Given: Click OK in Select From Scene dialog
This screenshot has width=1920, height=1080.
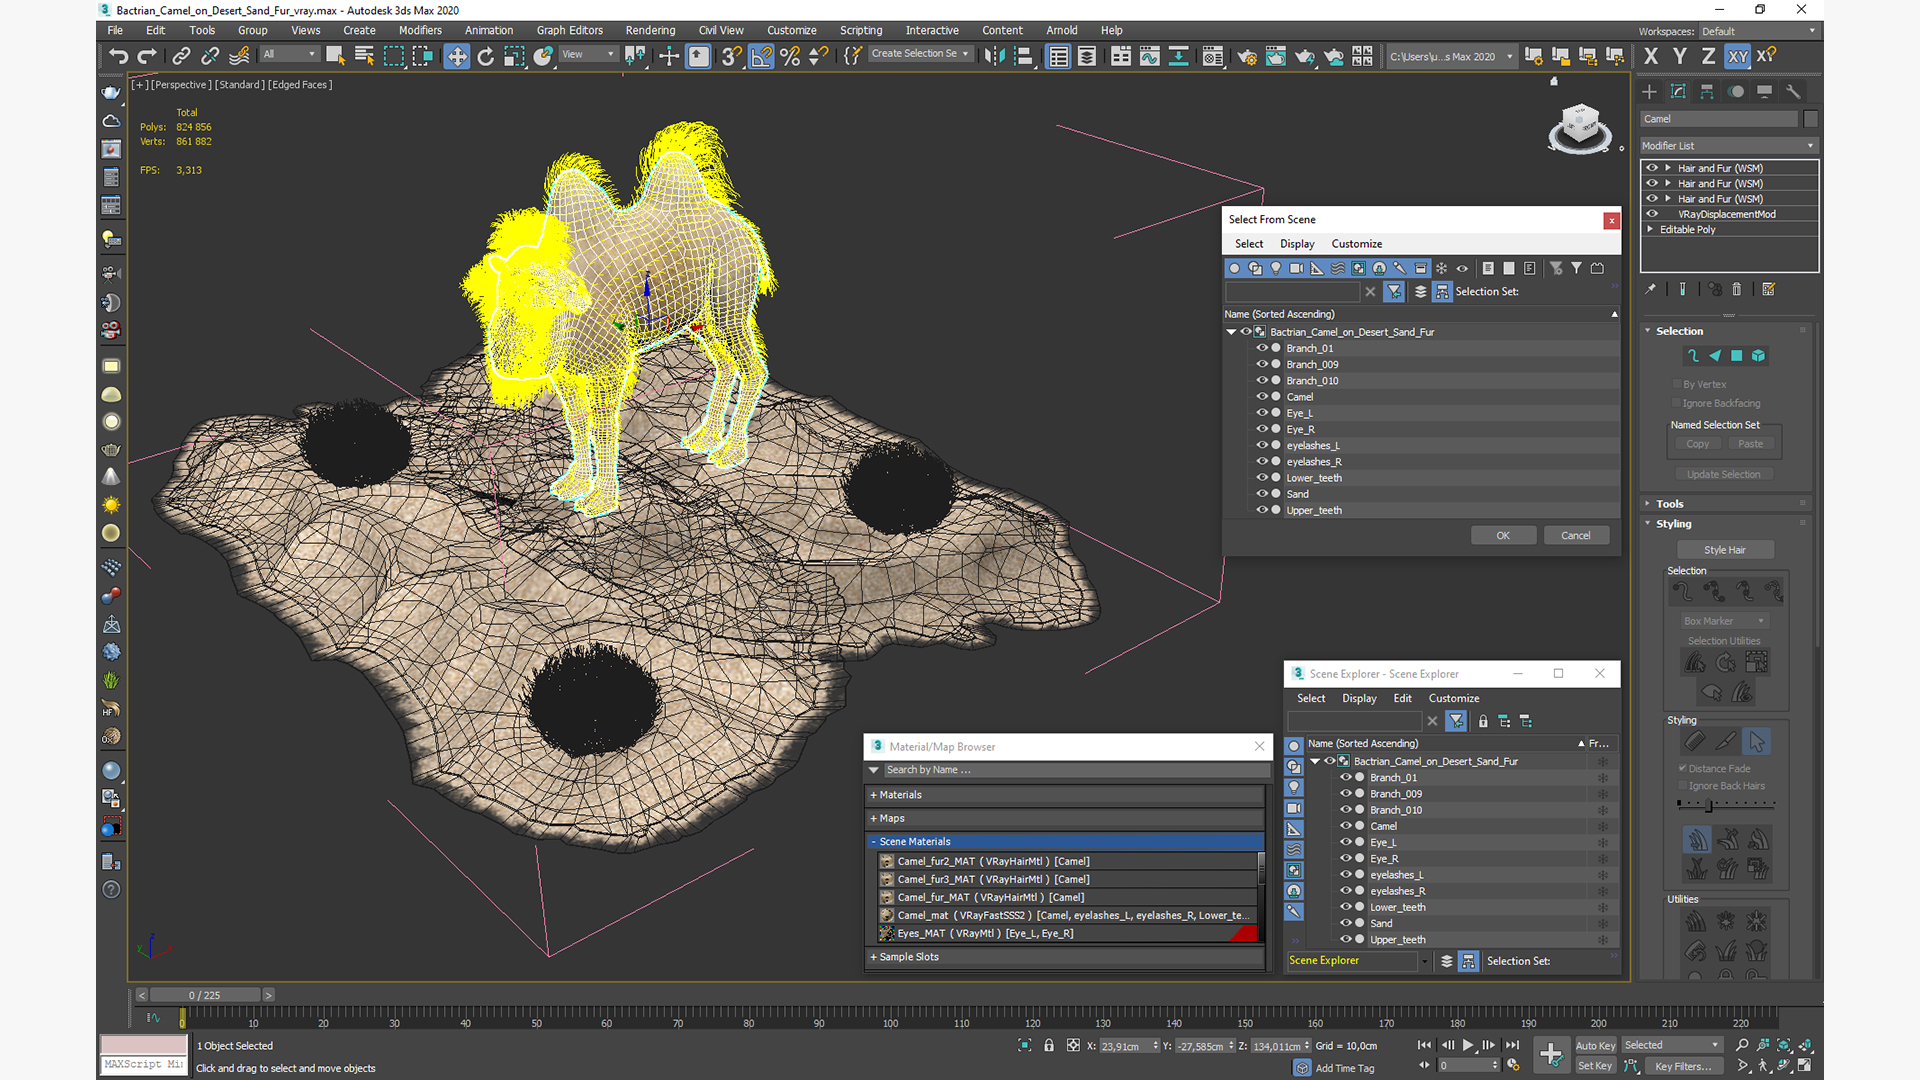Looking at the screenshot, I should point(1502,536).
